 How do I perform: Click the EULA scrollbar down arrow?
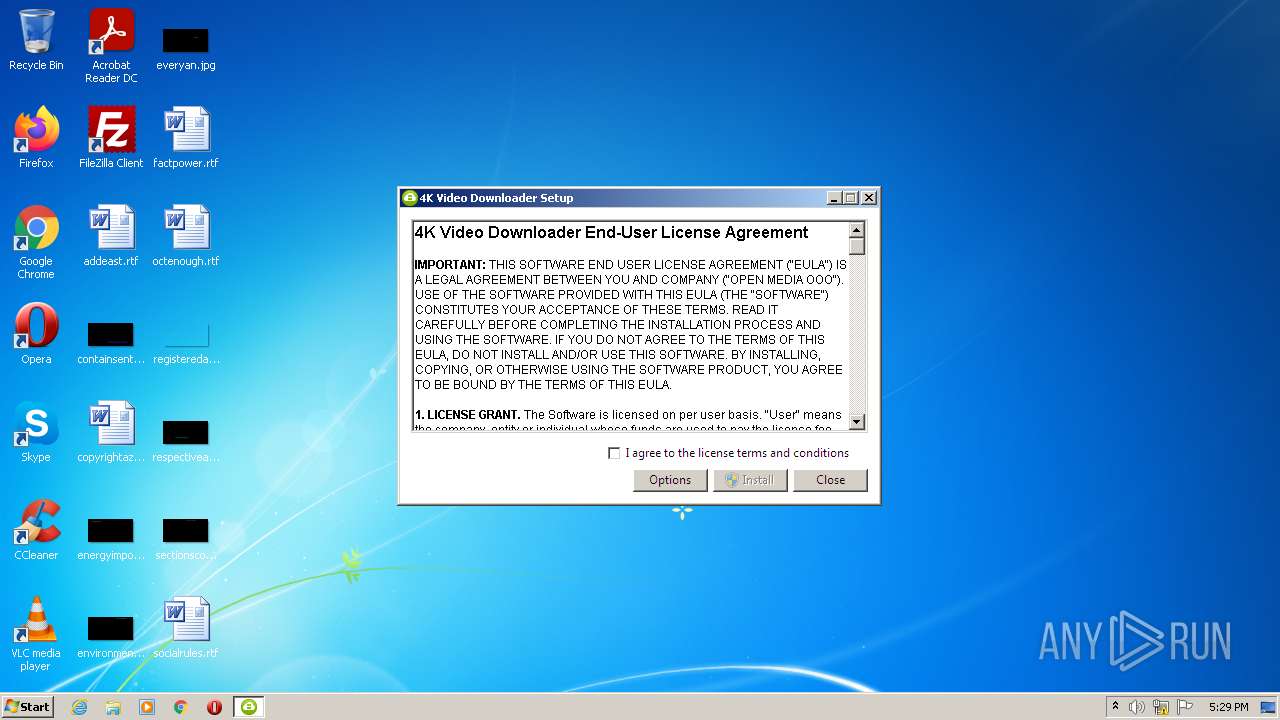tap(856, 422)
